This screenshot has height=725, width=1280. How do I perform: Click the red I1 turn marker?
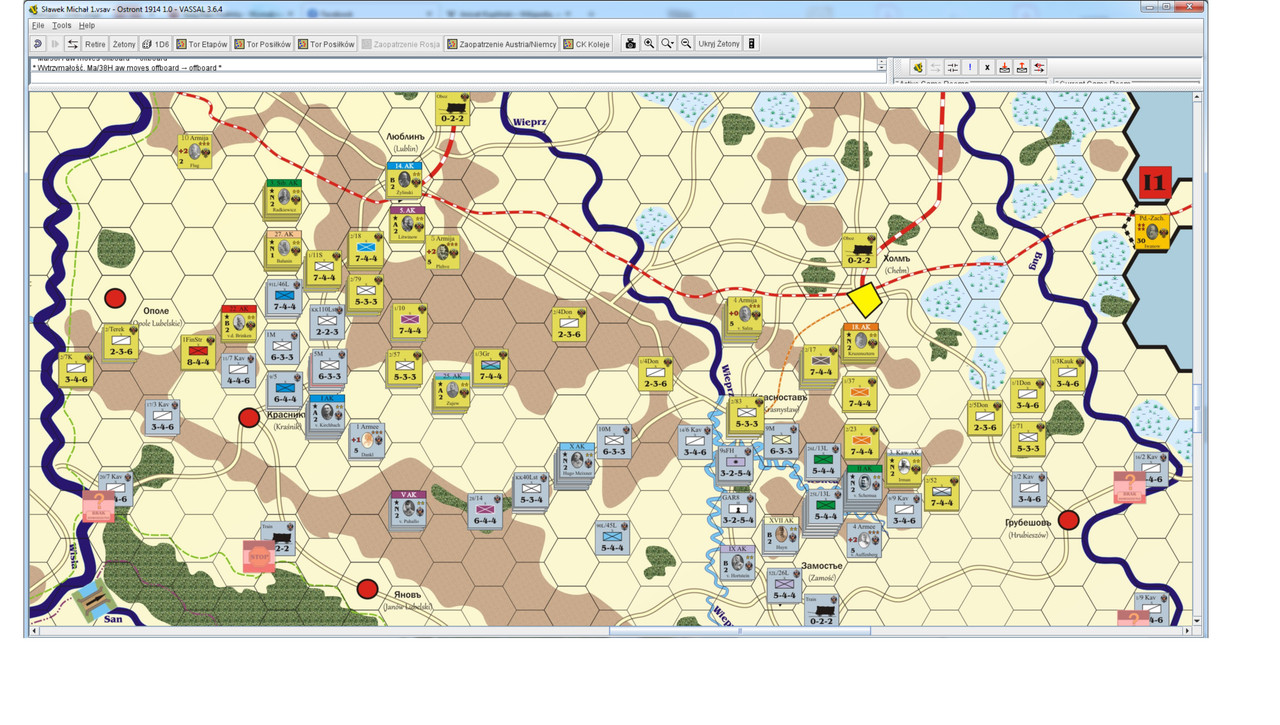click(x=1155, y=182)
